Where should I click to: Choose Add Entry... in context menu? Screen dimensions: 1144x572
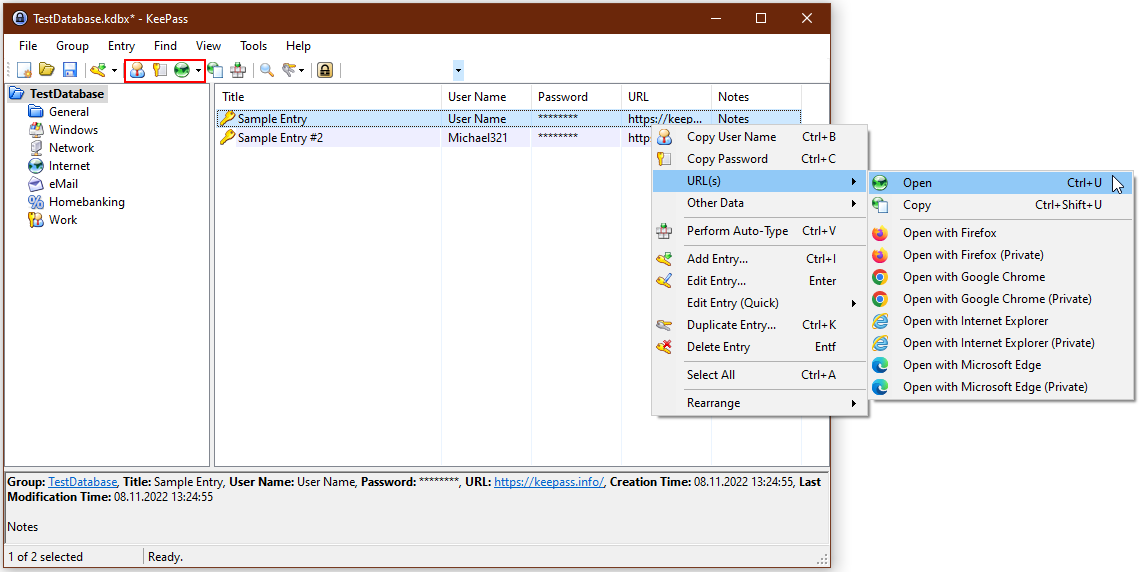(760, 258)
